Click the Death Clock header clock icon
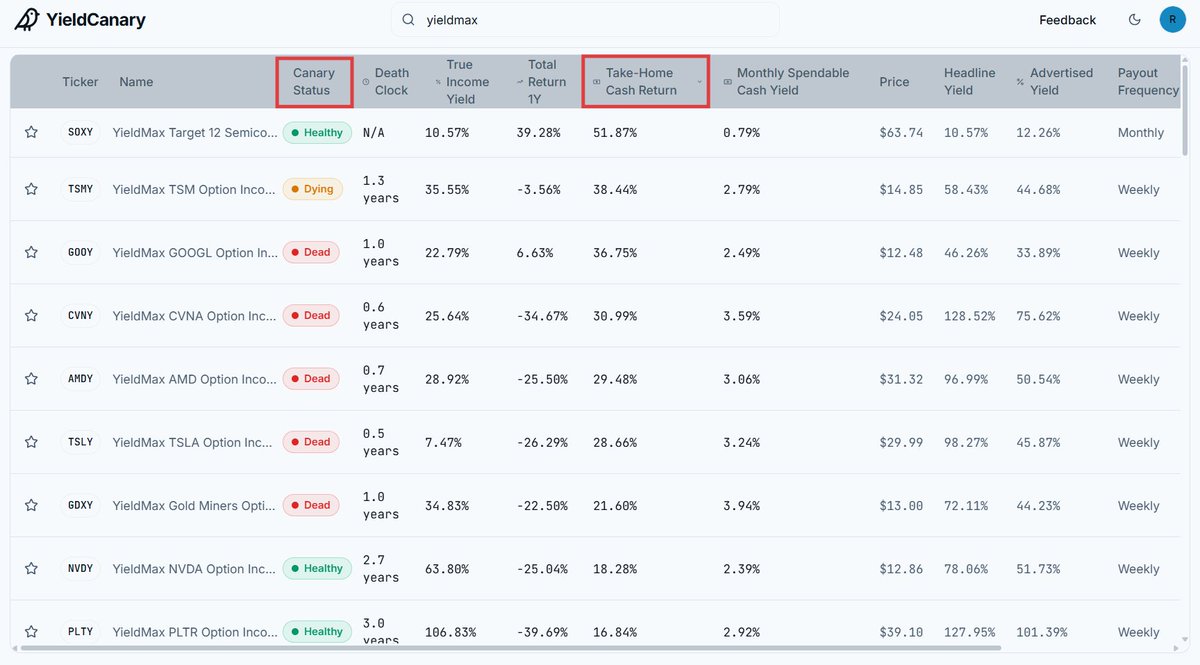The image size is (1200, 665). point(366,82)
